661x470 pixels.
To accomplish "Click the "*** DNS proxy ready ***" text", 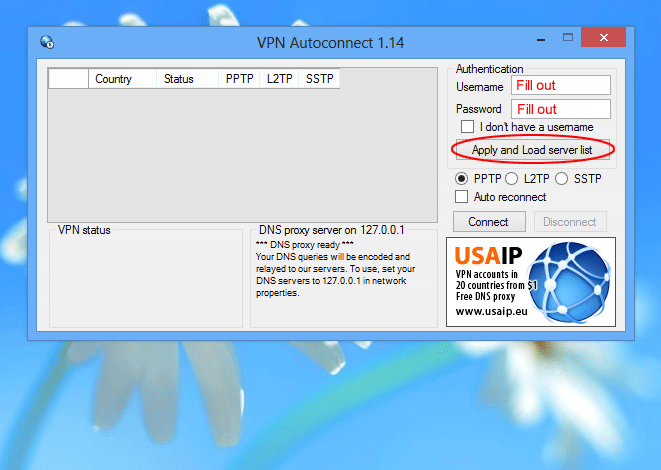I will click(304, 245).
